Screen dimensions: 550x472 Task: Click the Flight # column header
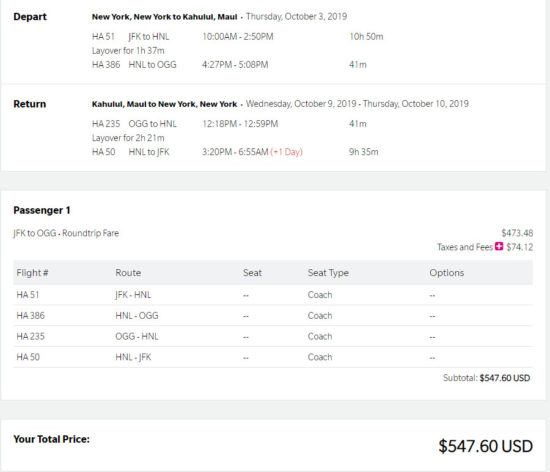tap(32, 273)
